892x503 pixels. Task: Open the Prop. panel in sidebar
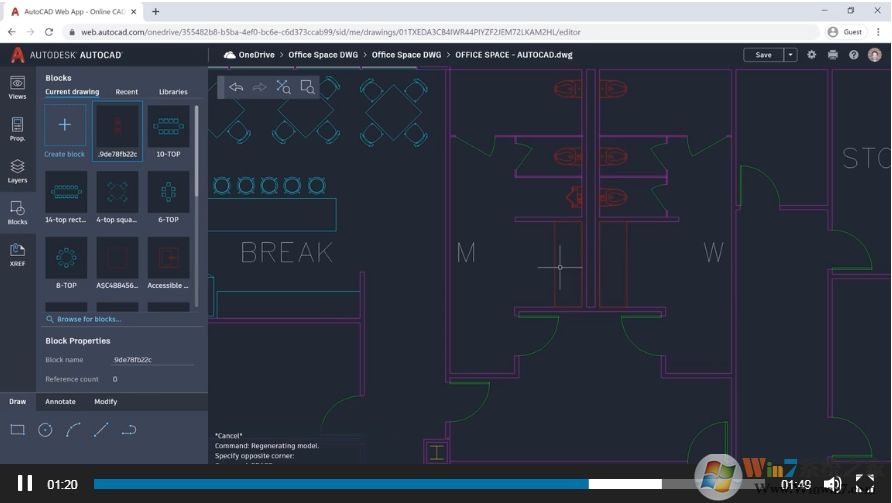tap(17, 129)
